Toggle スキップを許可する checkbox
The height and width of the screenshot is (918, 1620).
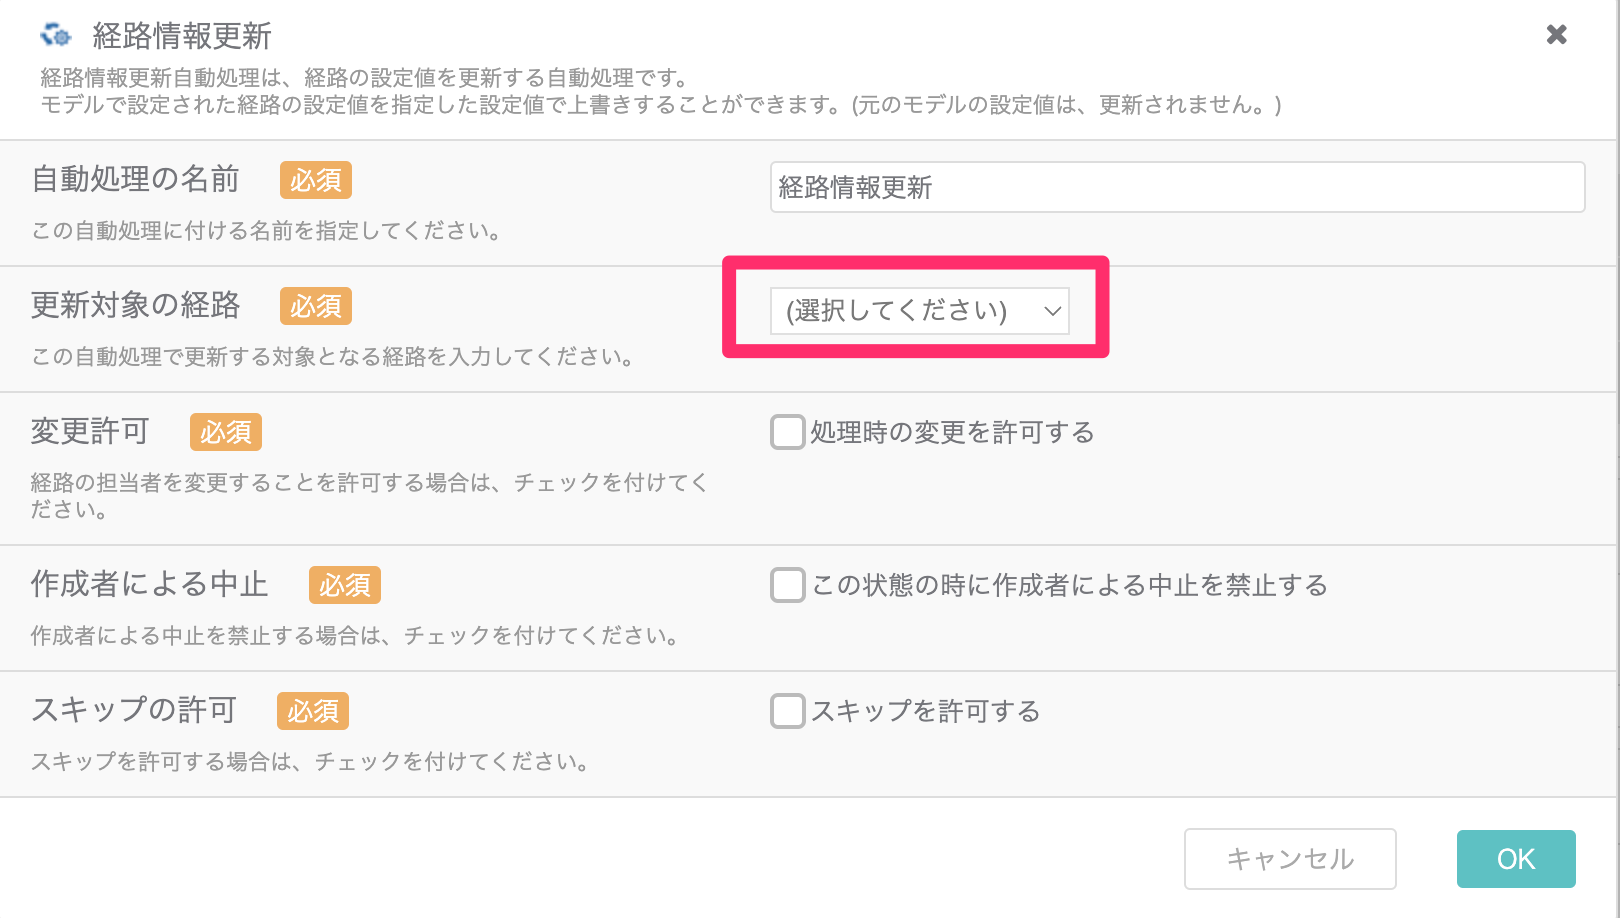click(787, 711)
